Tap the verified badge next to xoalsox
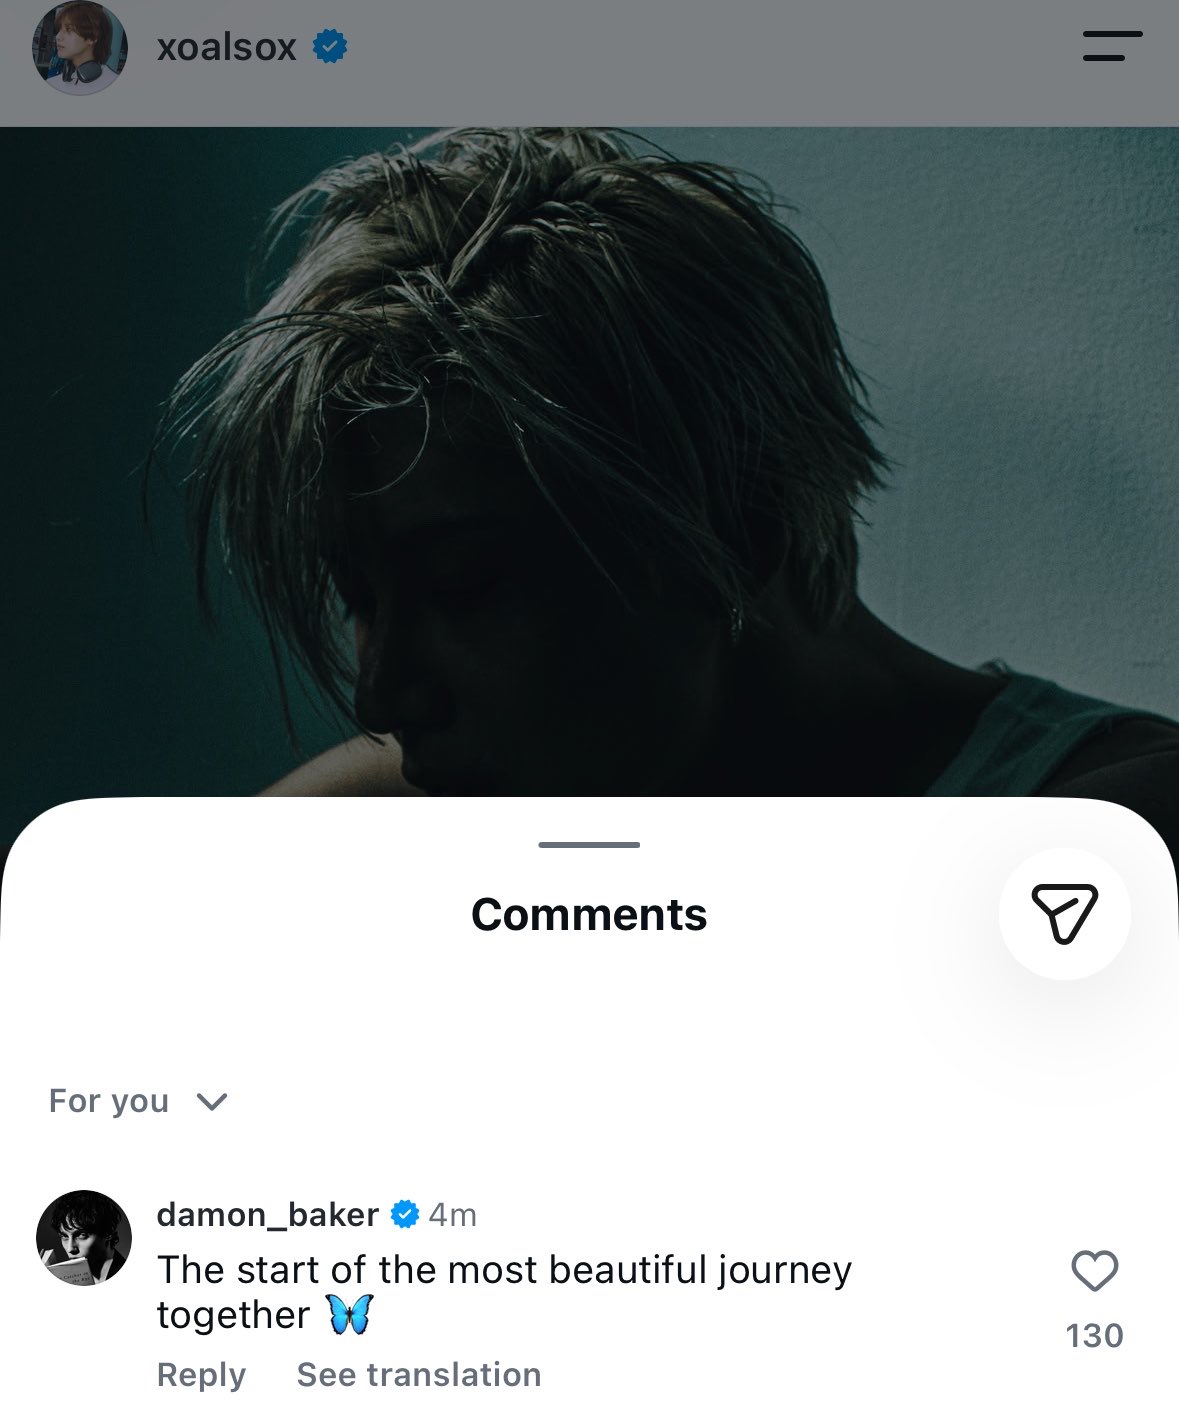Screen dimensions: 1179x1419 coord(330,46)
